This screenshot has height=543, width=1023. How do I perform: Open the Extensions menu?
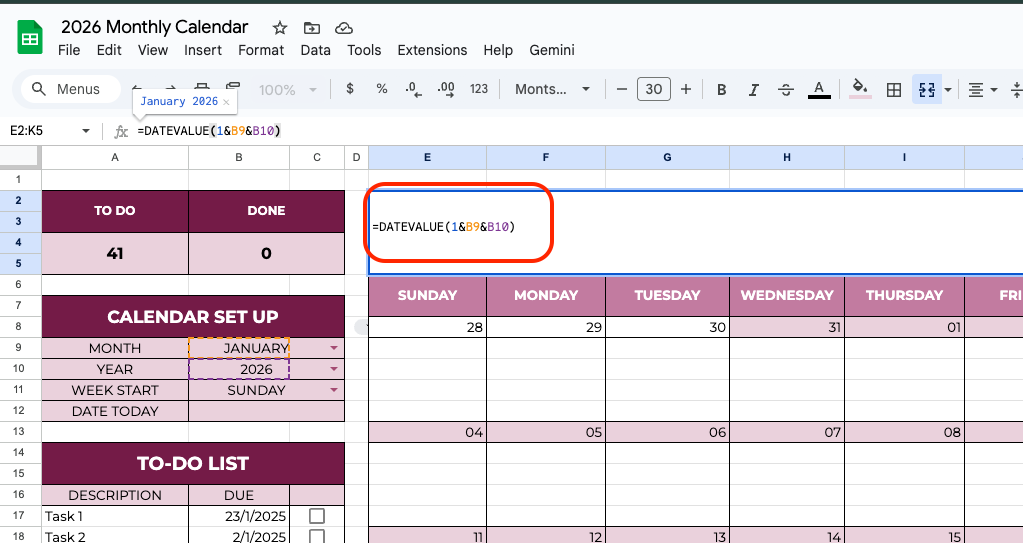point(432,50)
